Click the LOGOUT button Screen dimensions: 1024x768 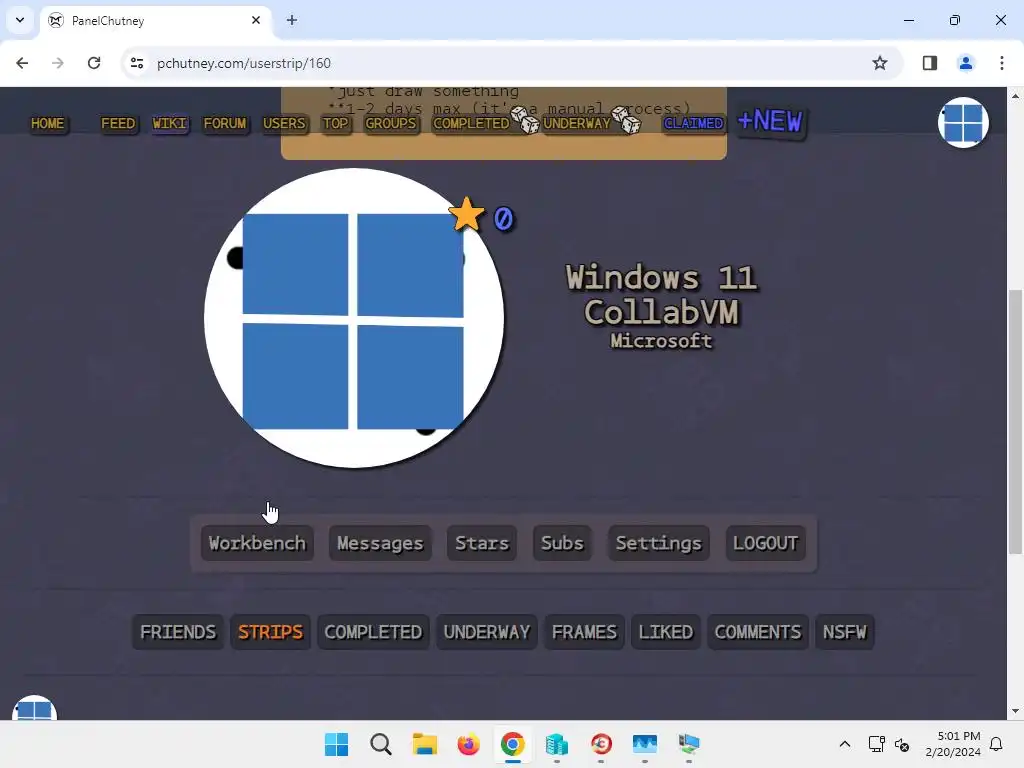(x=765, y=543)
